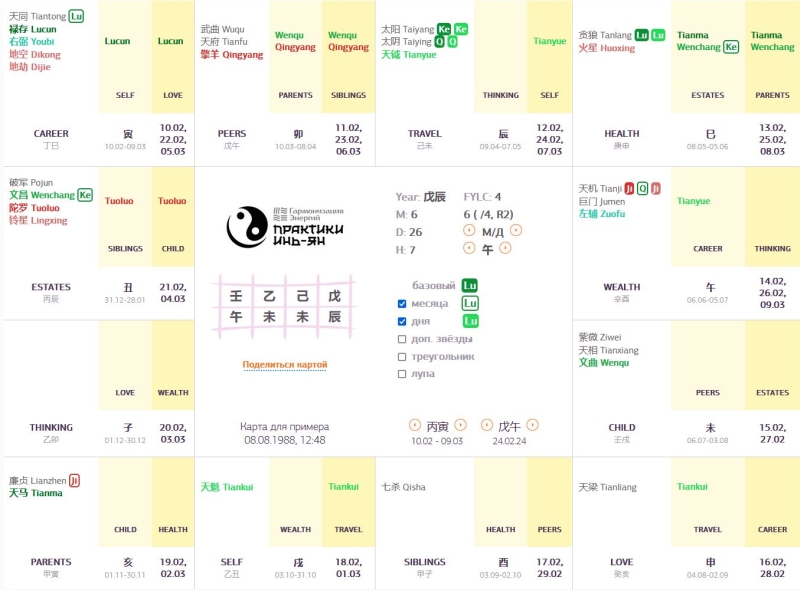This screenshot has height=590, width=800.
Task: Uncheck the месяца checkbox
Action: click(402, 304)
